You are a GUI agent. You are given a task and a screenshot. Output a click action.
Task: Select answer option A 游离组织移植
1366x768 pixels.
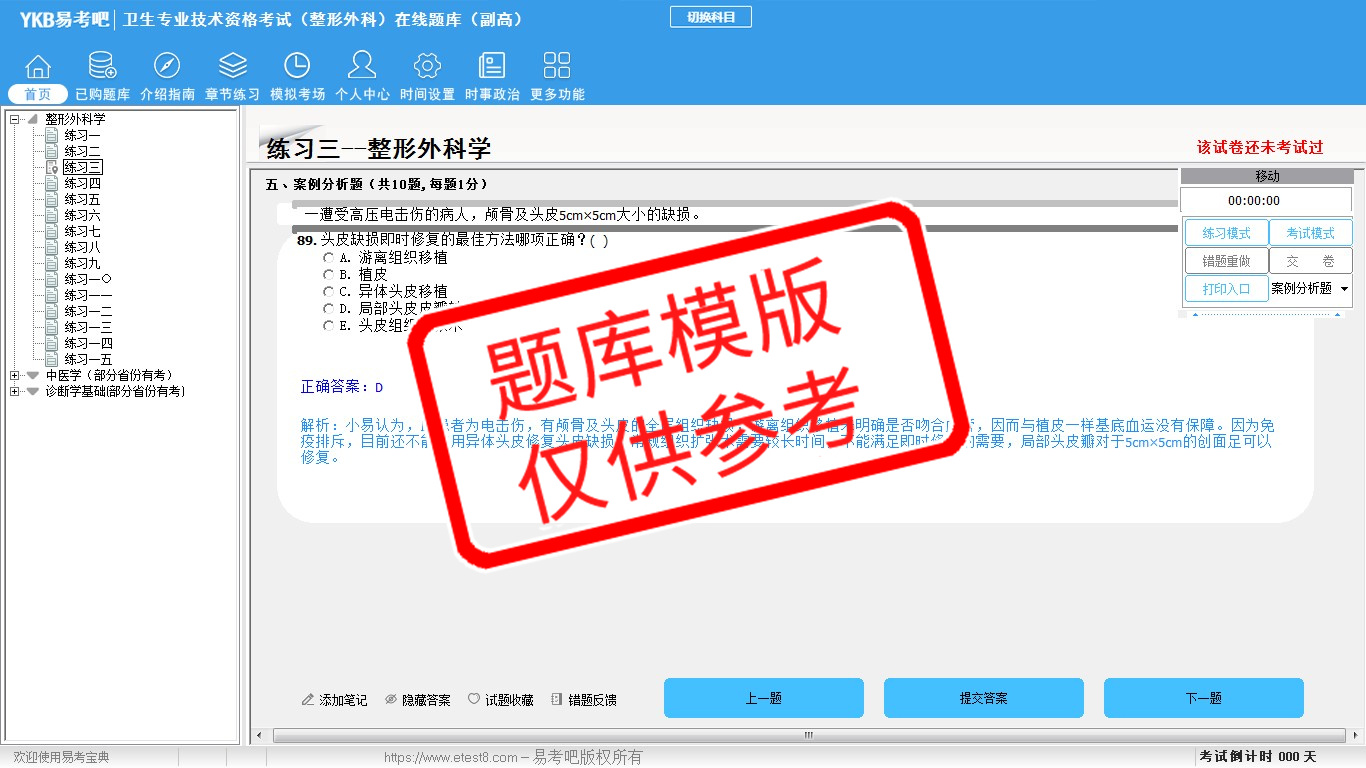(x=328, y=258)
